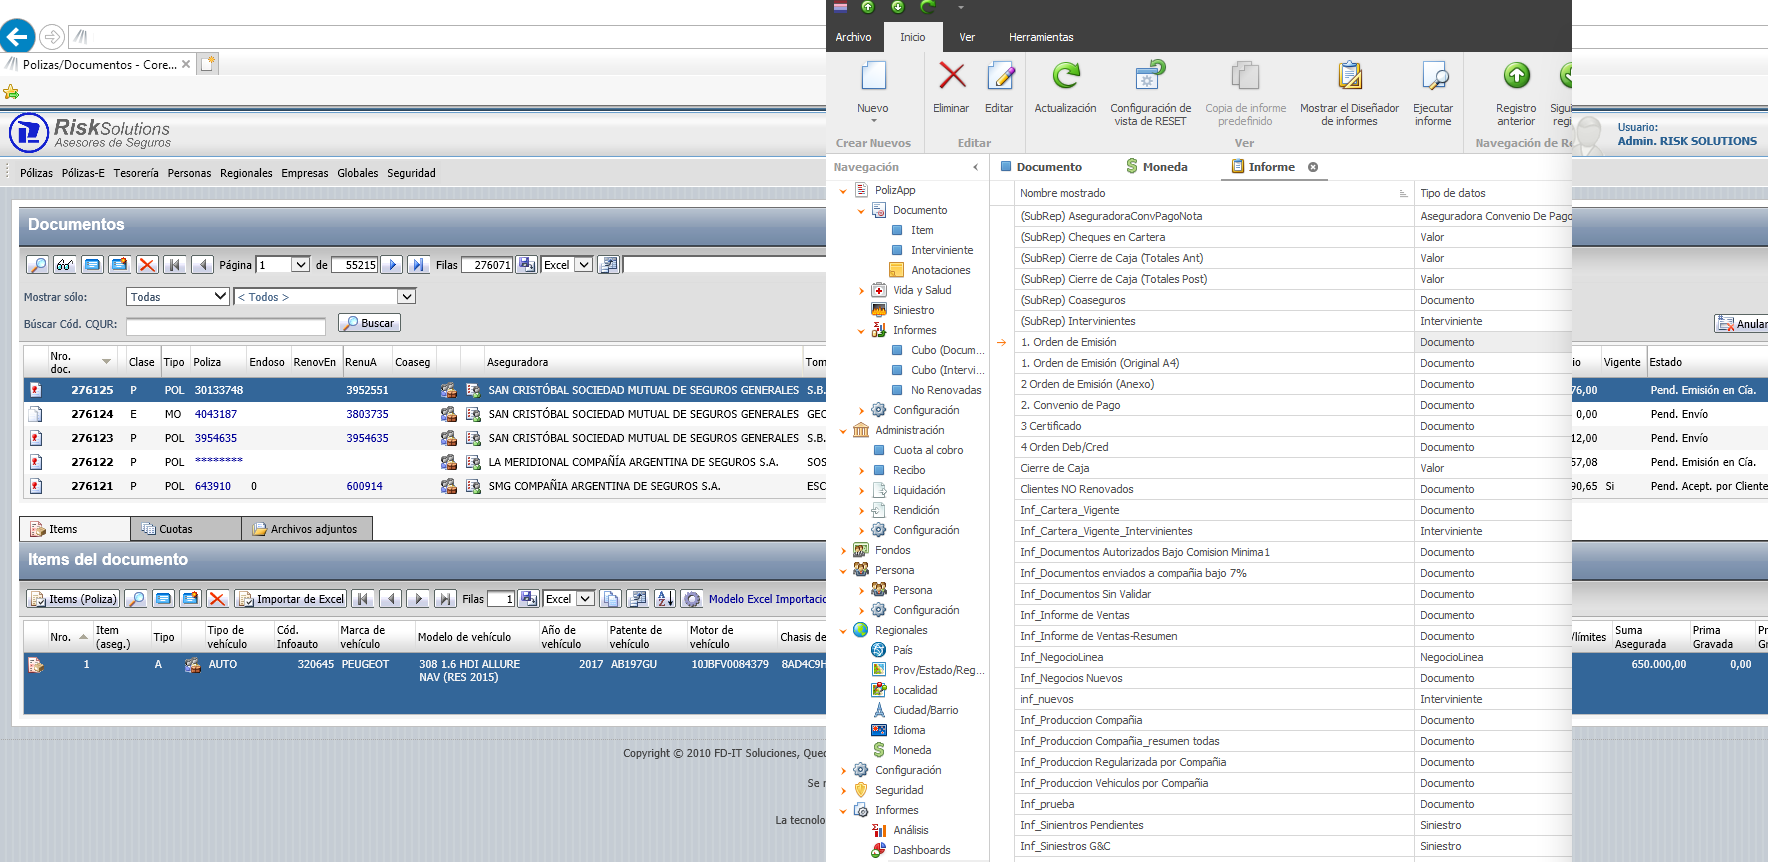Click Importar de Excel button
The image size is (1768, 862).
coord(290,599)
